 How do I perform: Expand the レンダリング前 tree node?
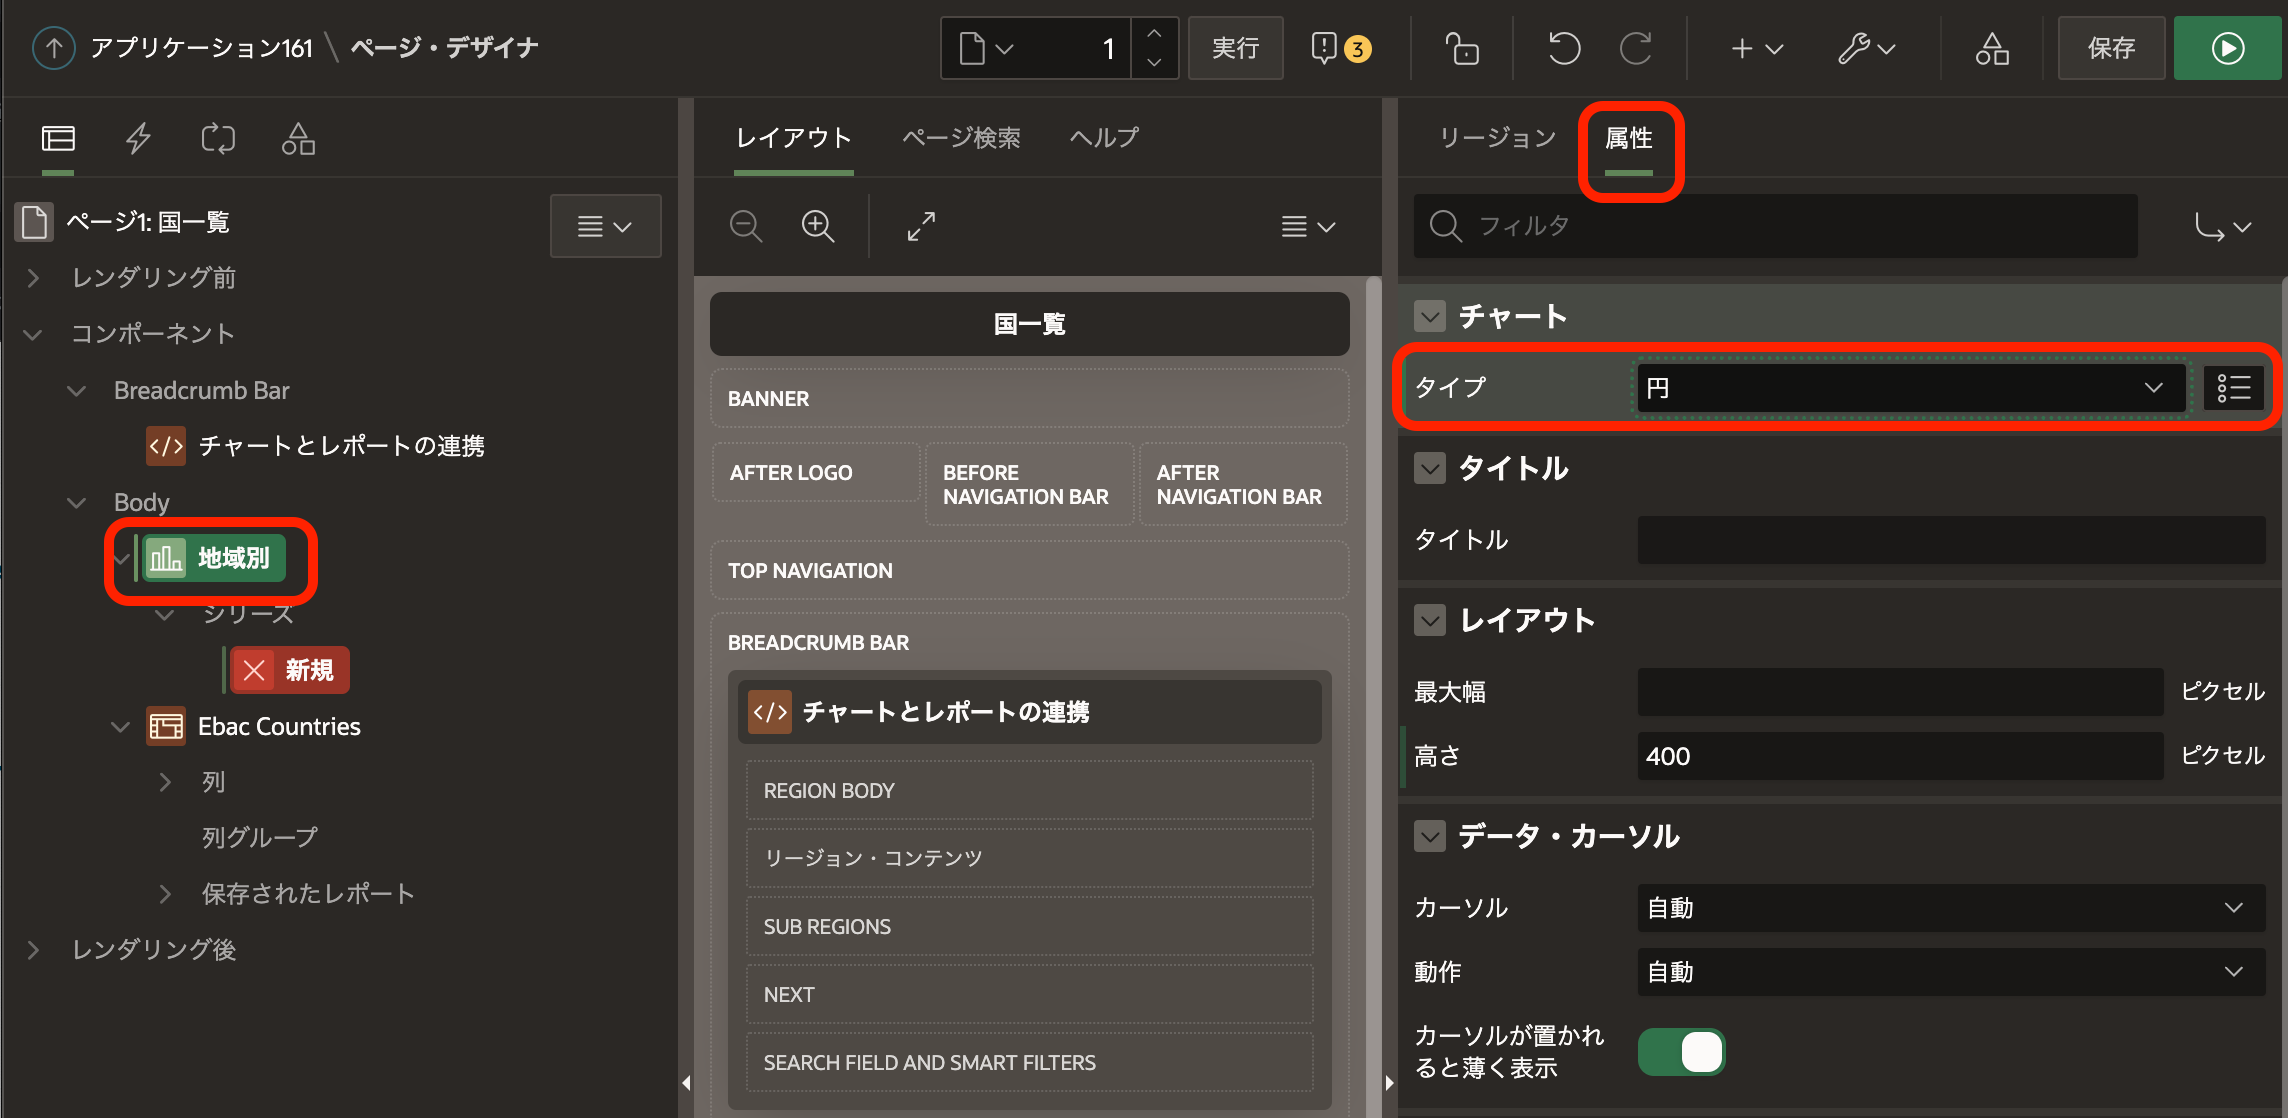click(33, 278)
